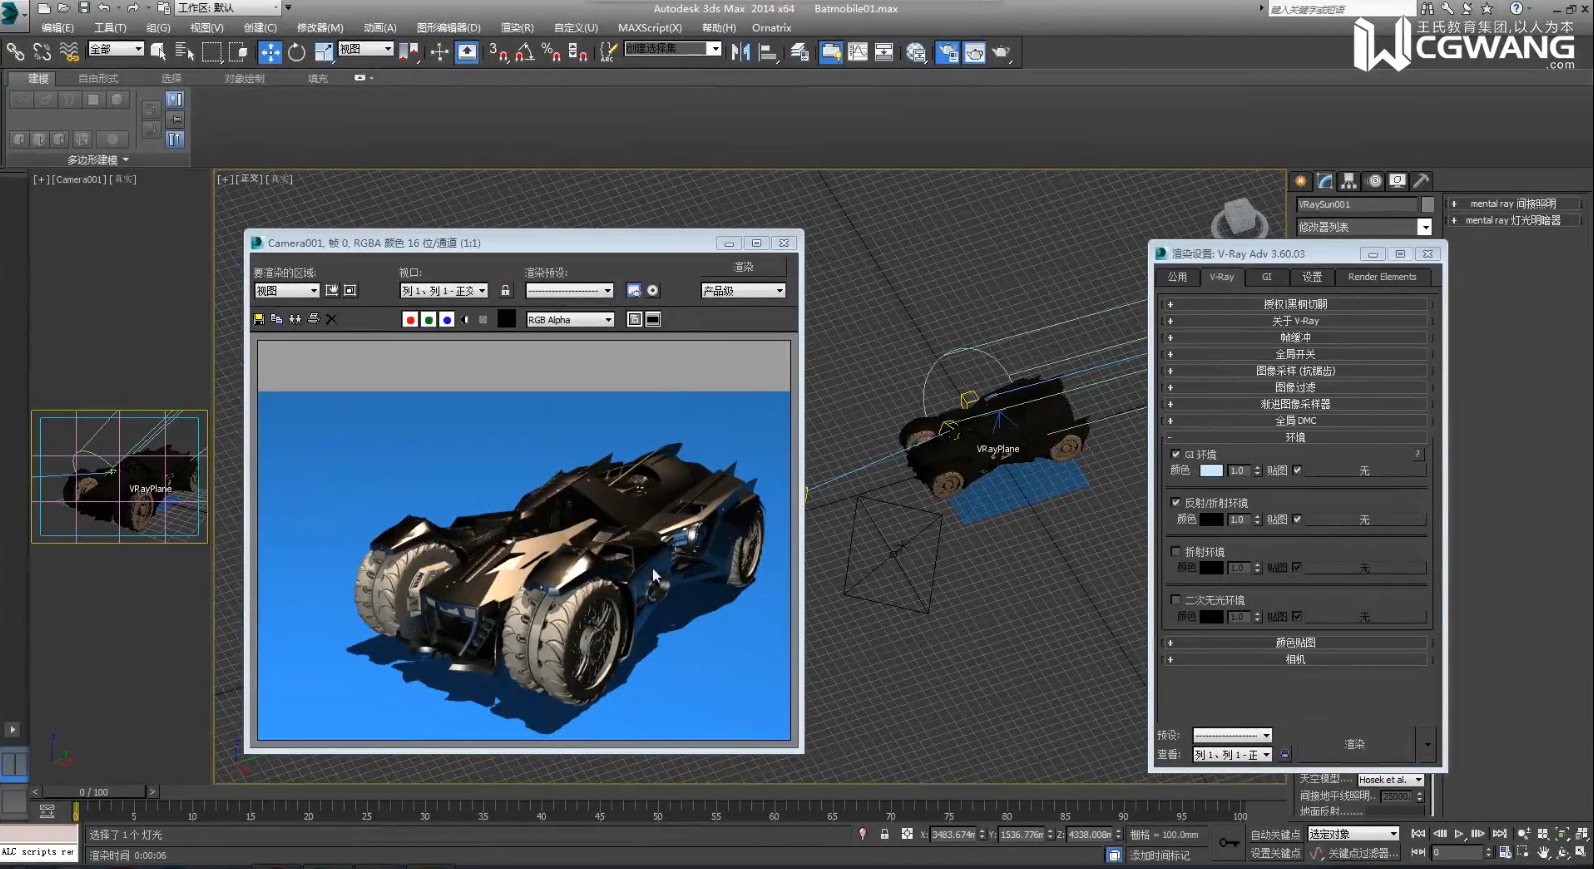1594x869 pixels.
Task: Click black color swatch in frame window toolbar
Action: pos(507,319)
